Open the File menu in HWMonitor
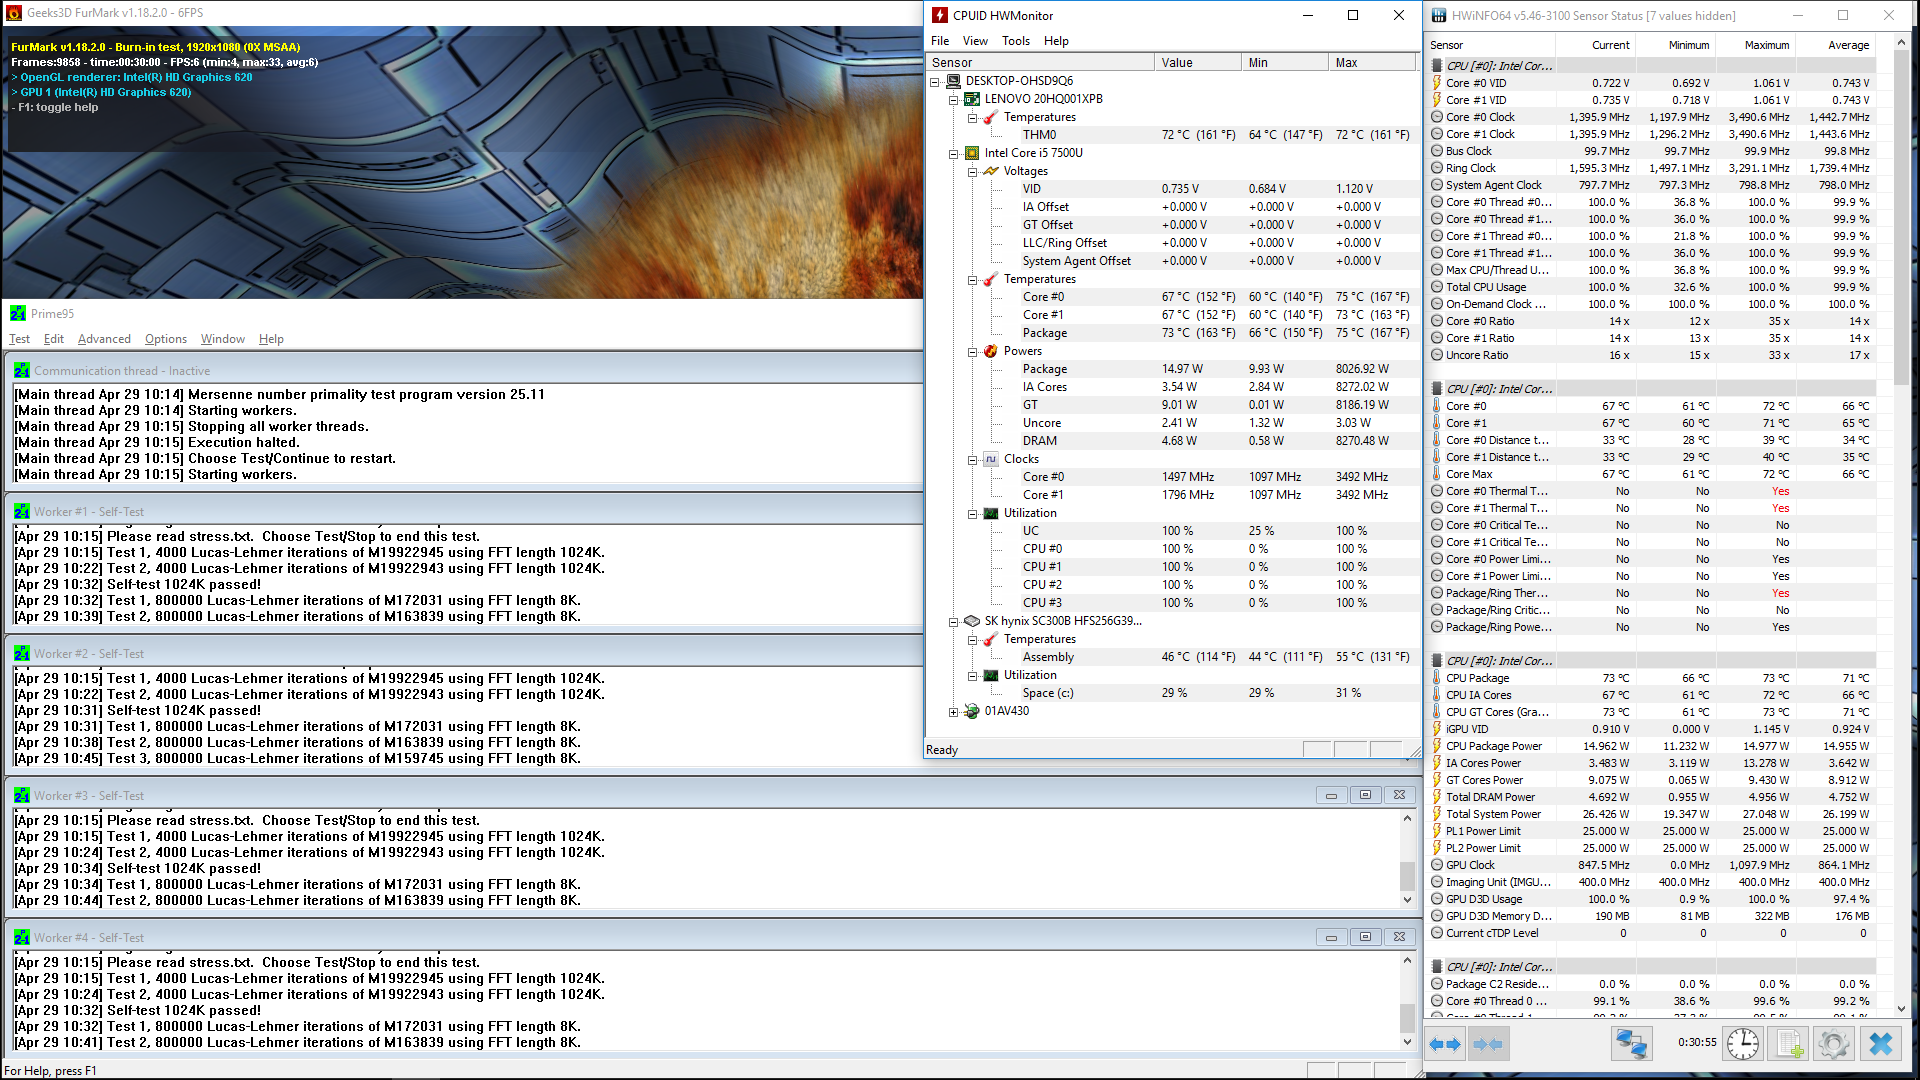1920x1080 pixels. (940, 41)
